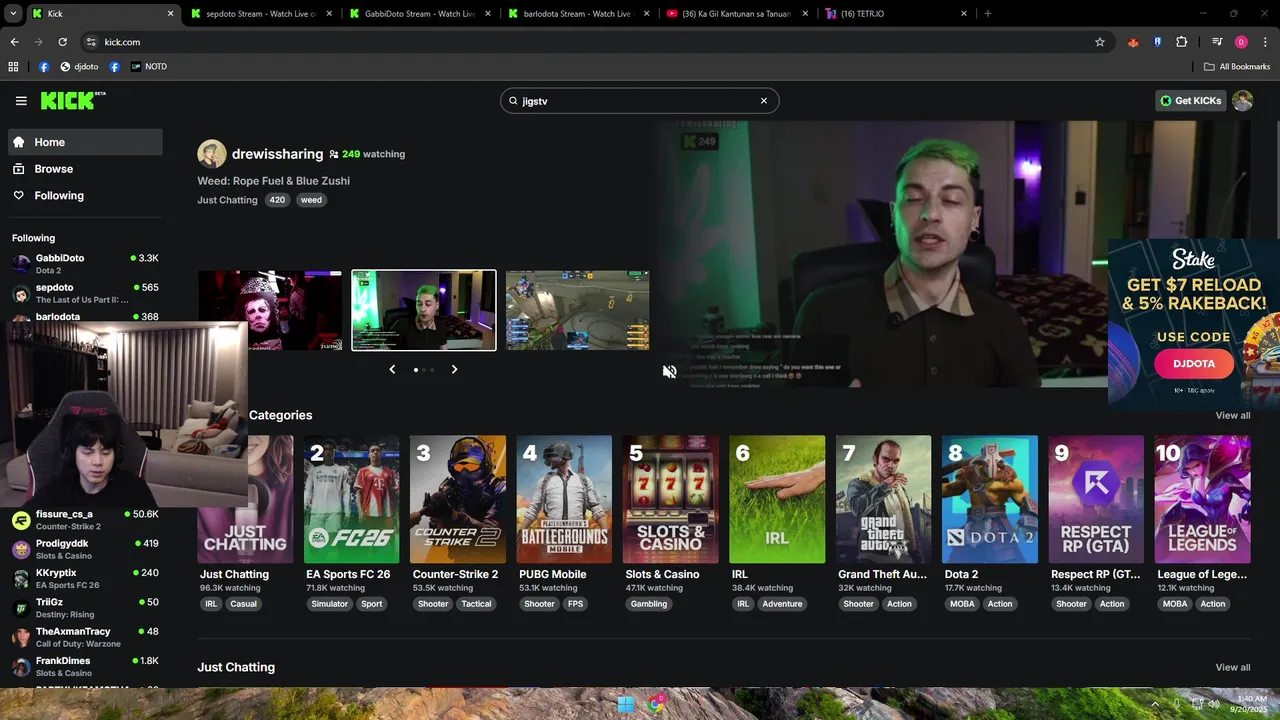Click the Simulator tag under EA Sports FC 26
The height and width of the screenshot is (720, 1280).
[330, 604]
